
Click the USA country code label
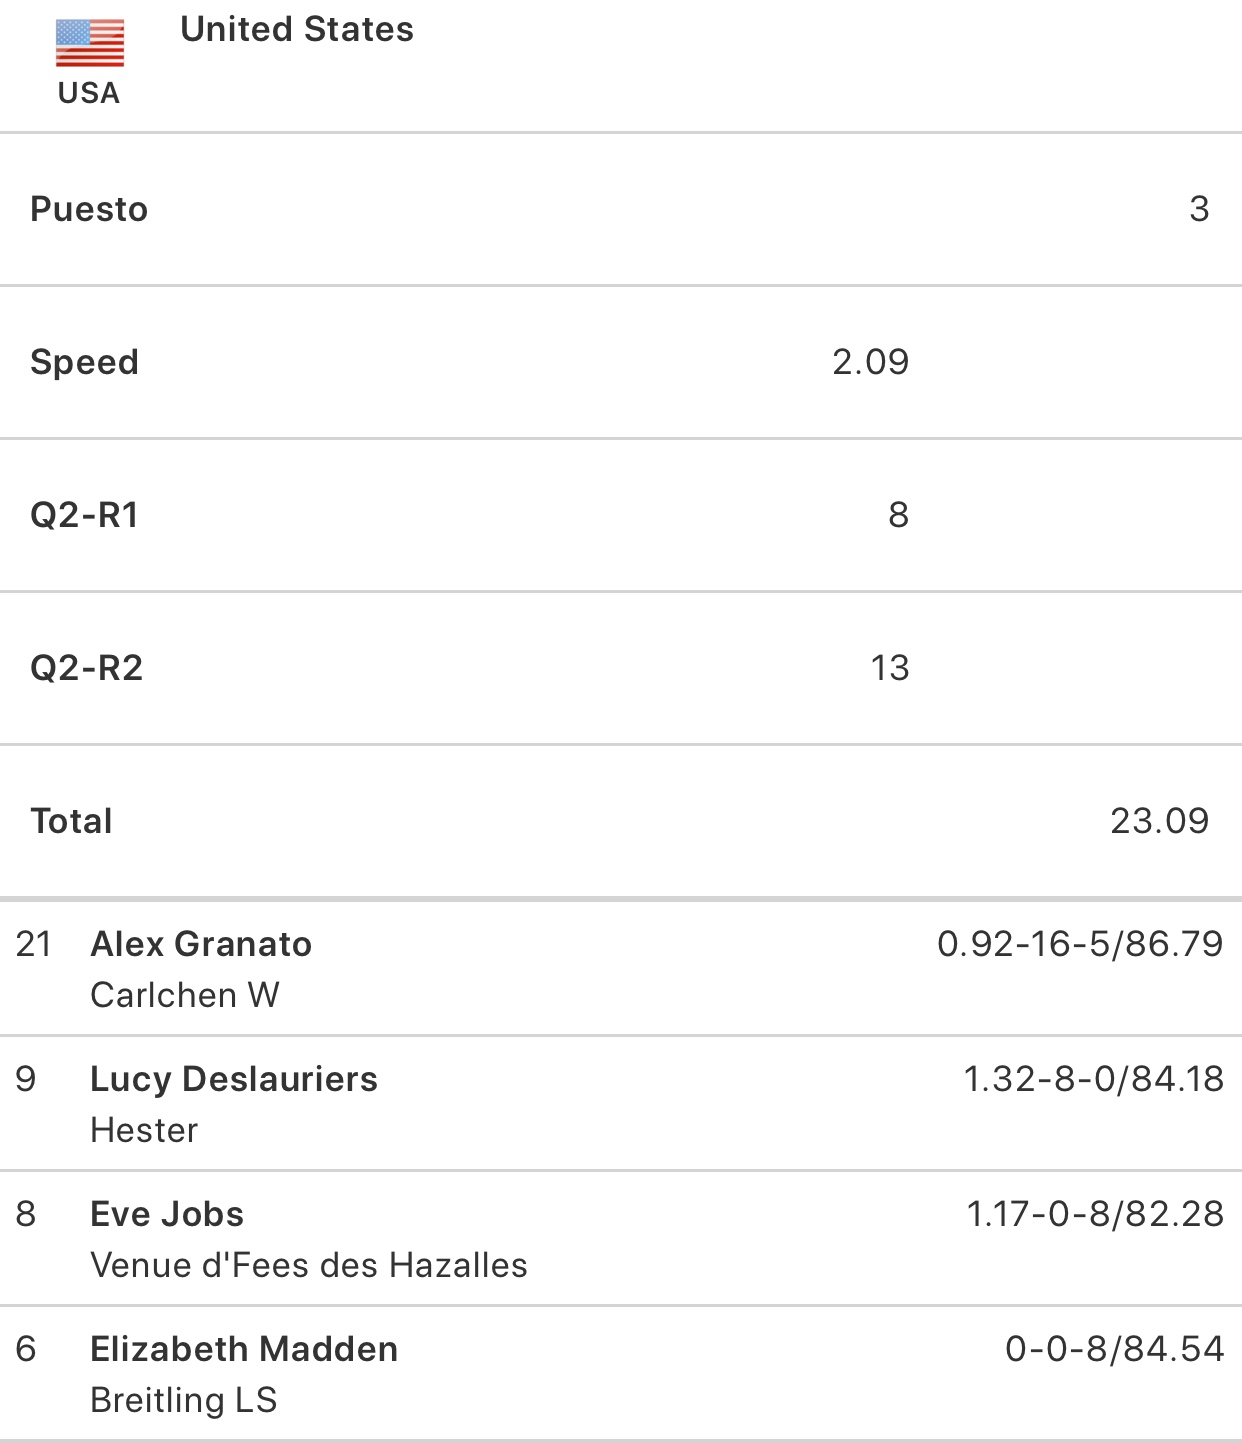[89, 93]
